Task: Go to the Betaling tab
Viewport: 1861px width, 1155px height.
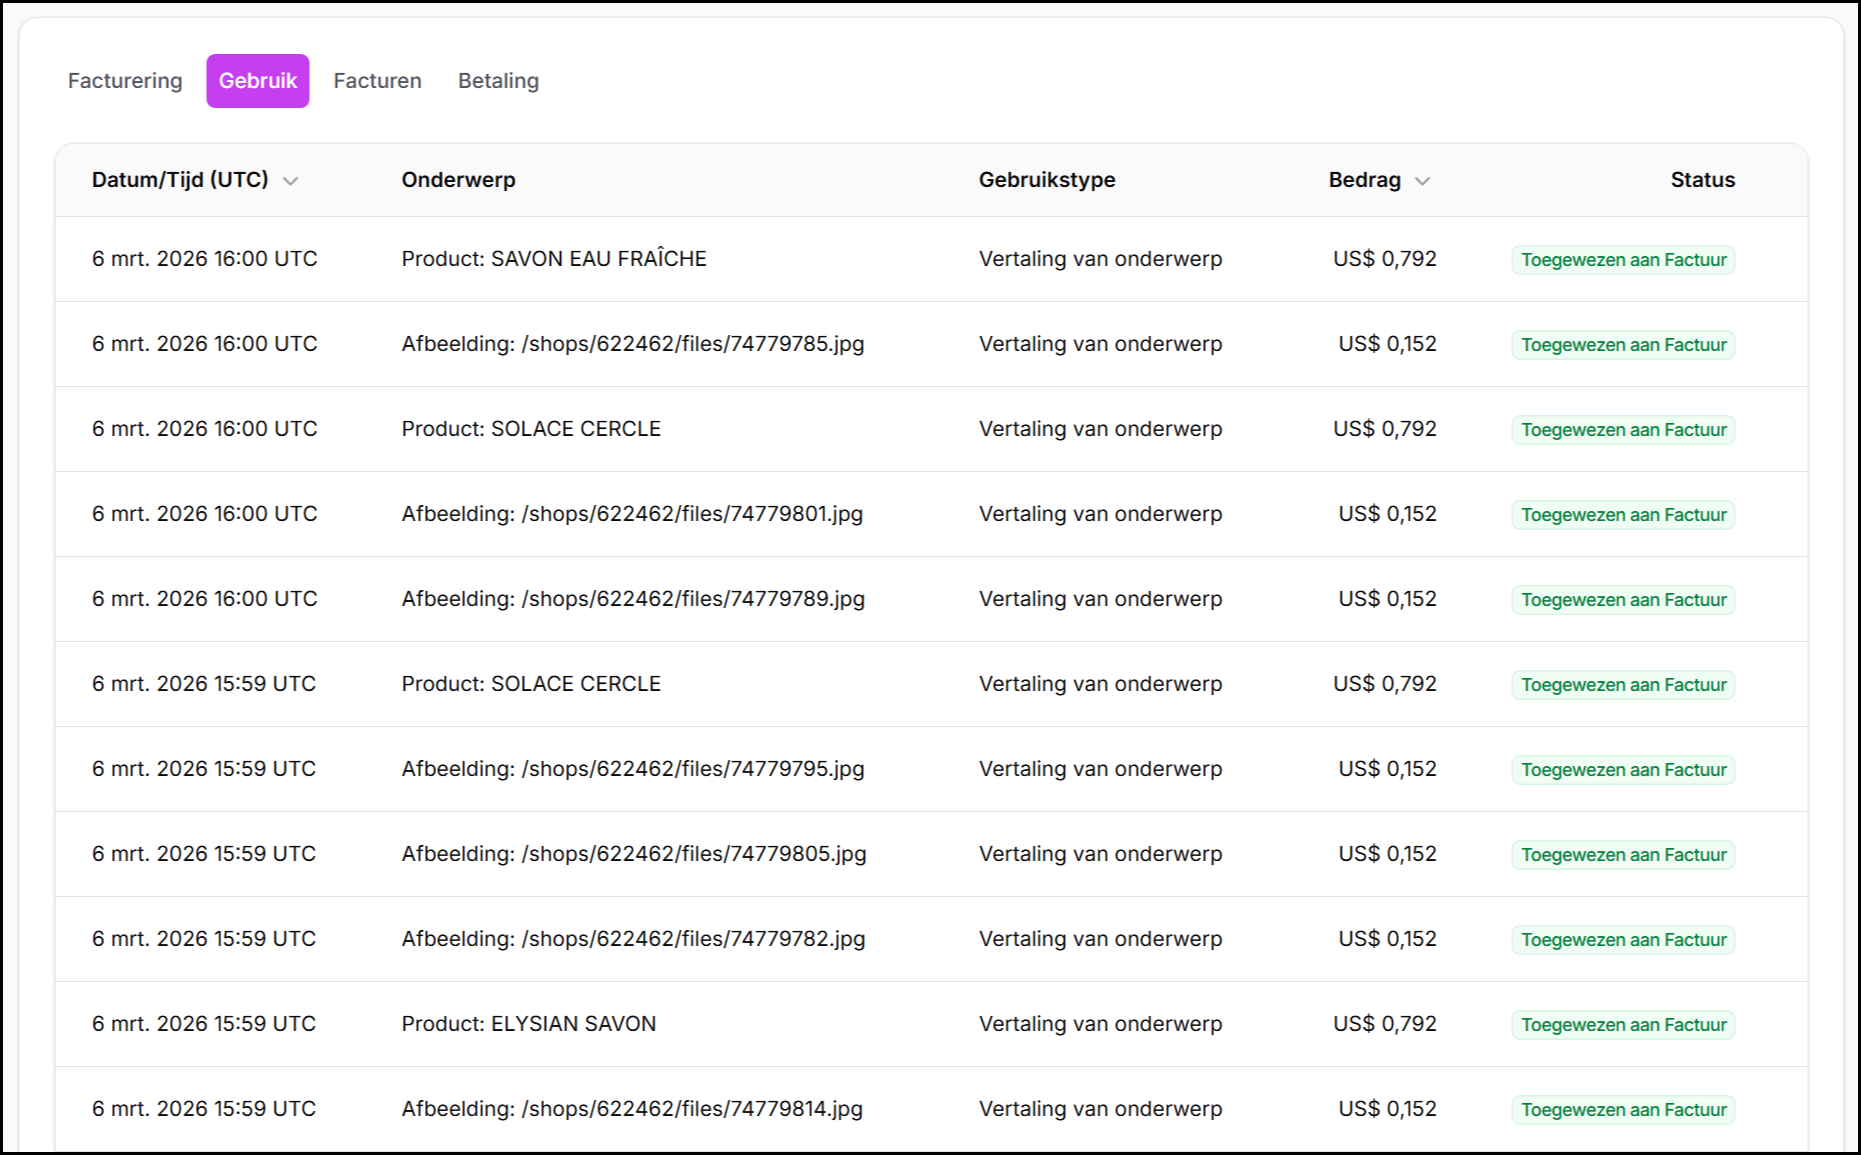Action: [498, 81]
